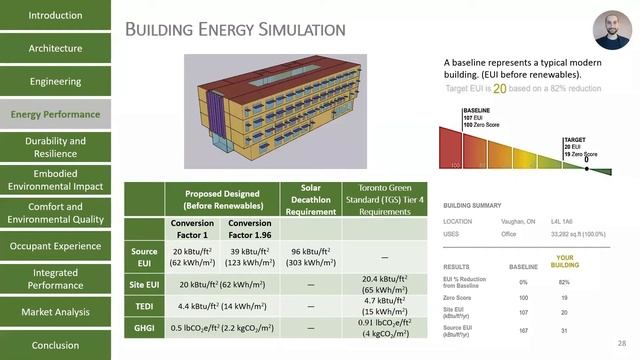Click the Conversion Factor 1 subheader
Screen dimensions: 640x360
click(192, 229)
